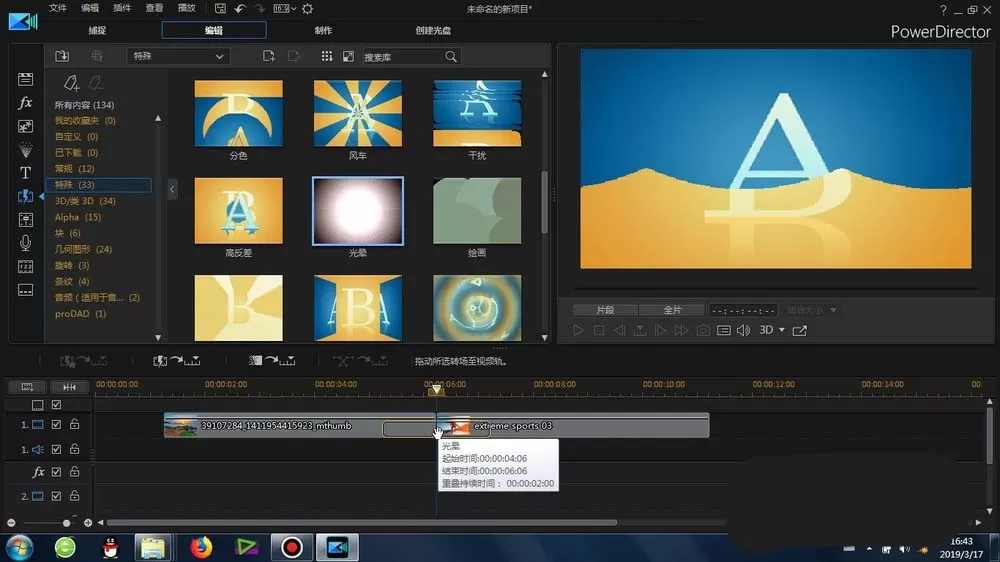
Task: Toggle the video track 1 enable checkbox
Action: [56, 424]
